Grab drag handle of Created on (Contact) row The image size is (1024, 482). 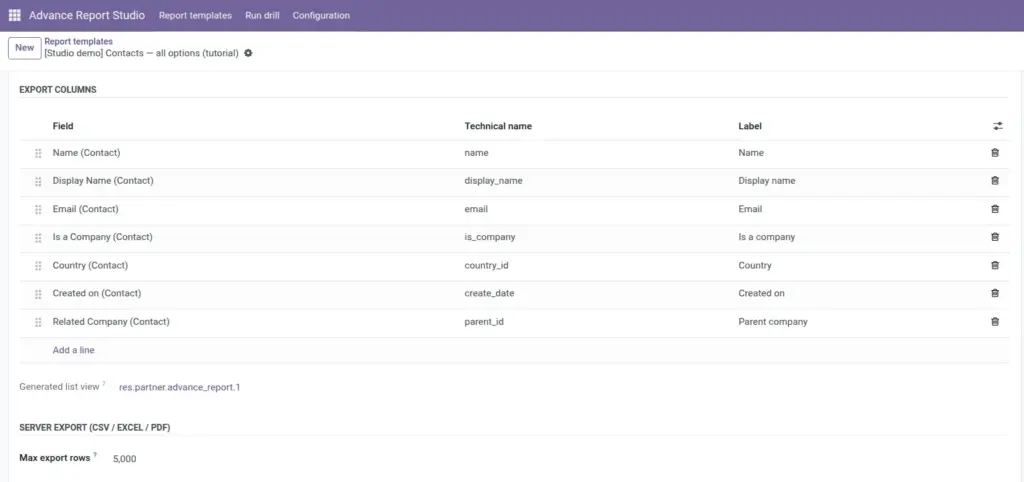pos(38,294)
